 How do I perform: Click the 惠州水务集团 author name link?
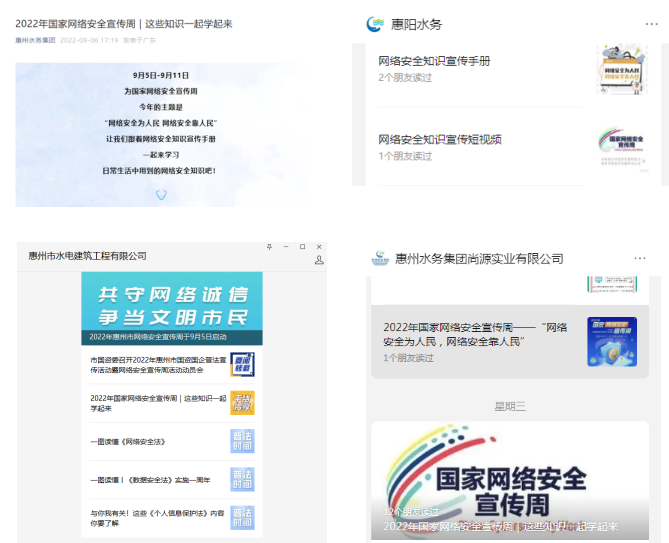click(x=35, y=41)
